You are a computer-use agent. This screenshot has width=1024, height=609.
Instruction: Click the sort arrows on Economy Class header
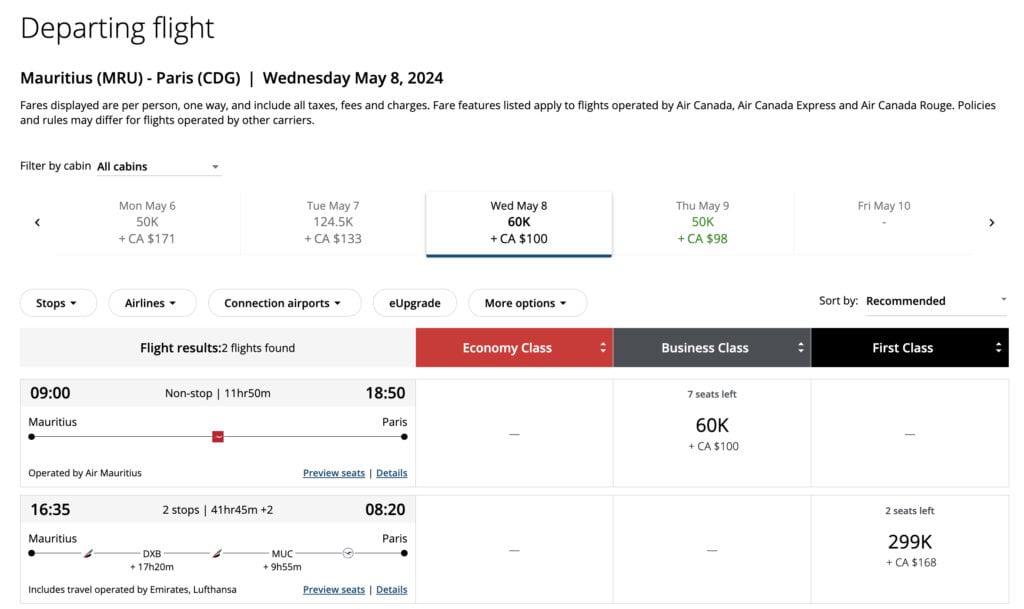(x=602, y=347)
